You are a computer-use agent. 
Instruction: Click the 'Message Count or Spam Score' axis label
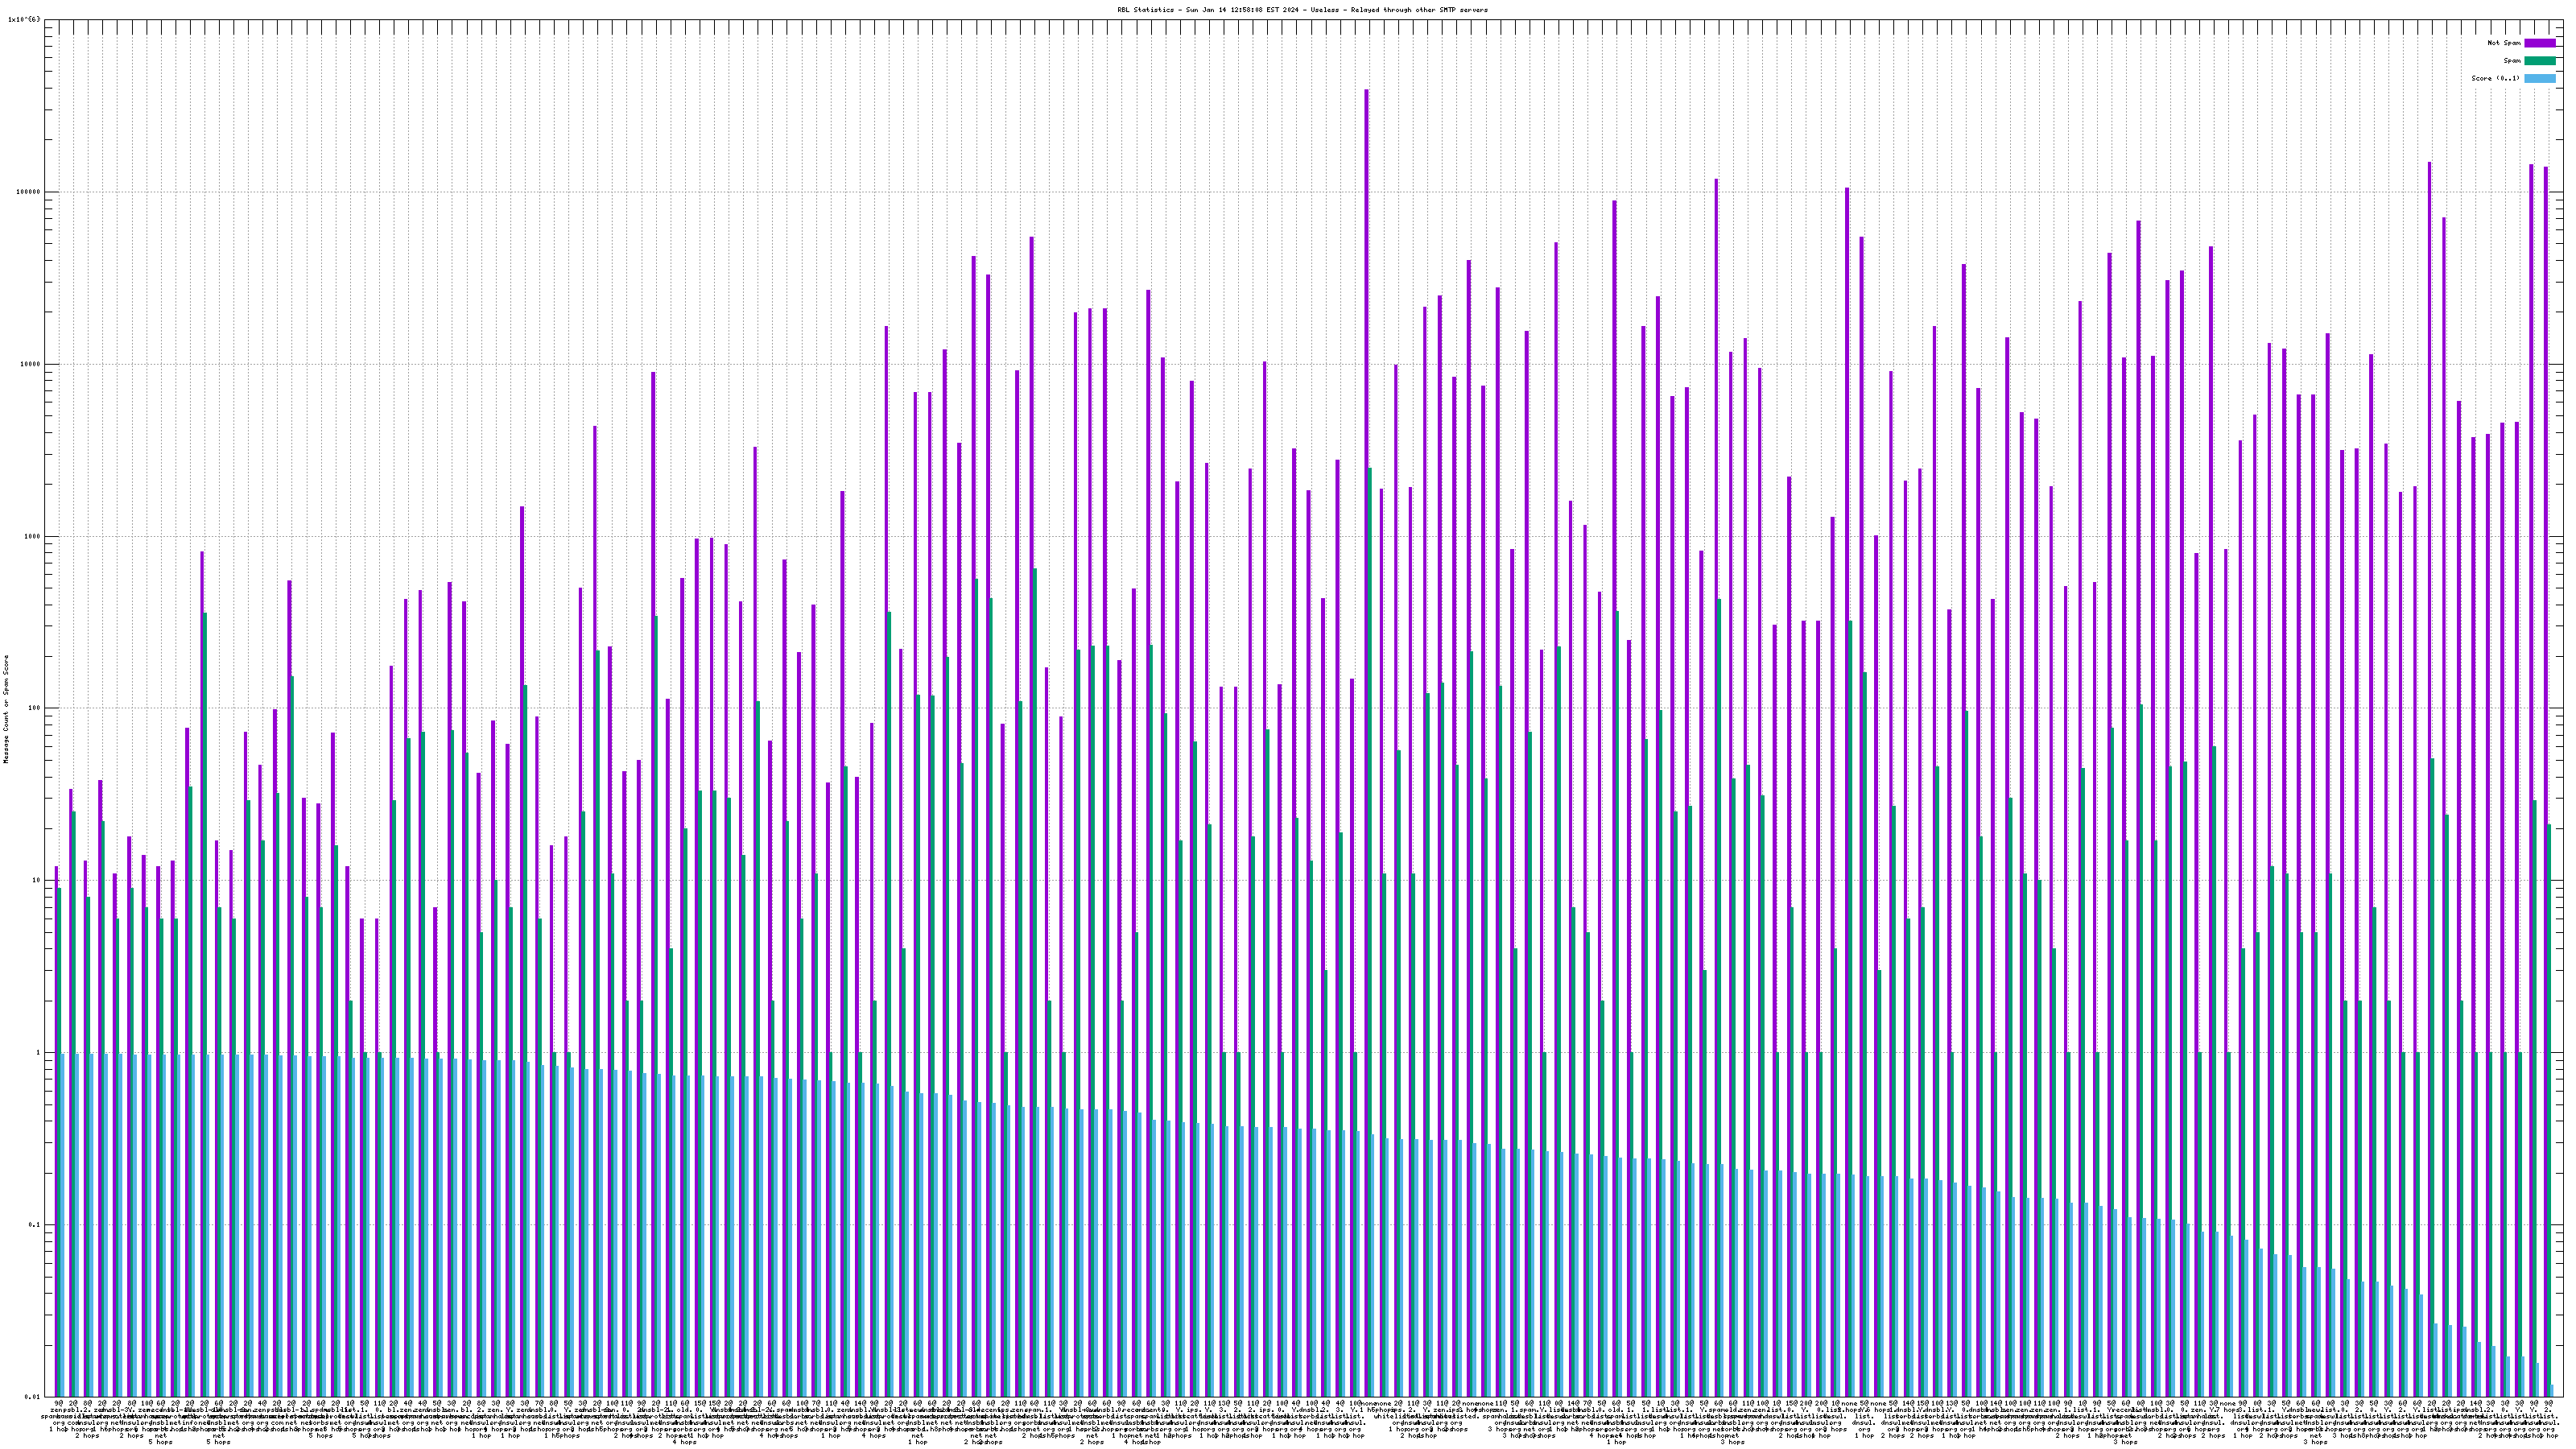[x=6, y=709]
